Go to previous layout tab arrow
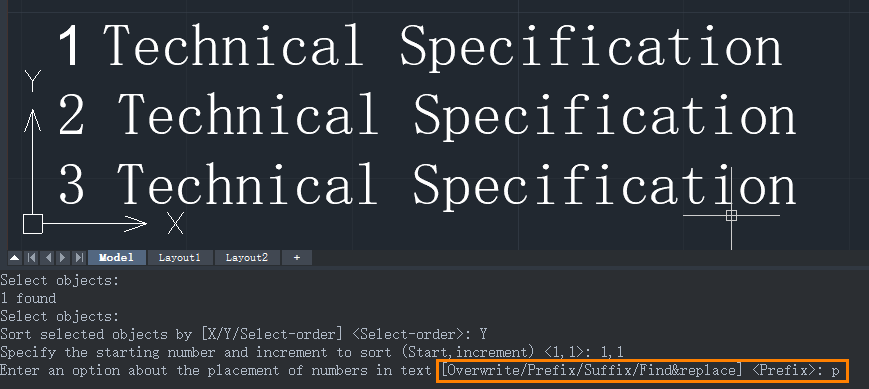Image resolution: width=869 pixels, height=389 pixels. click(x=48, y=258)
